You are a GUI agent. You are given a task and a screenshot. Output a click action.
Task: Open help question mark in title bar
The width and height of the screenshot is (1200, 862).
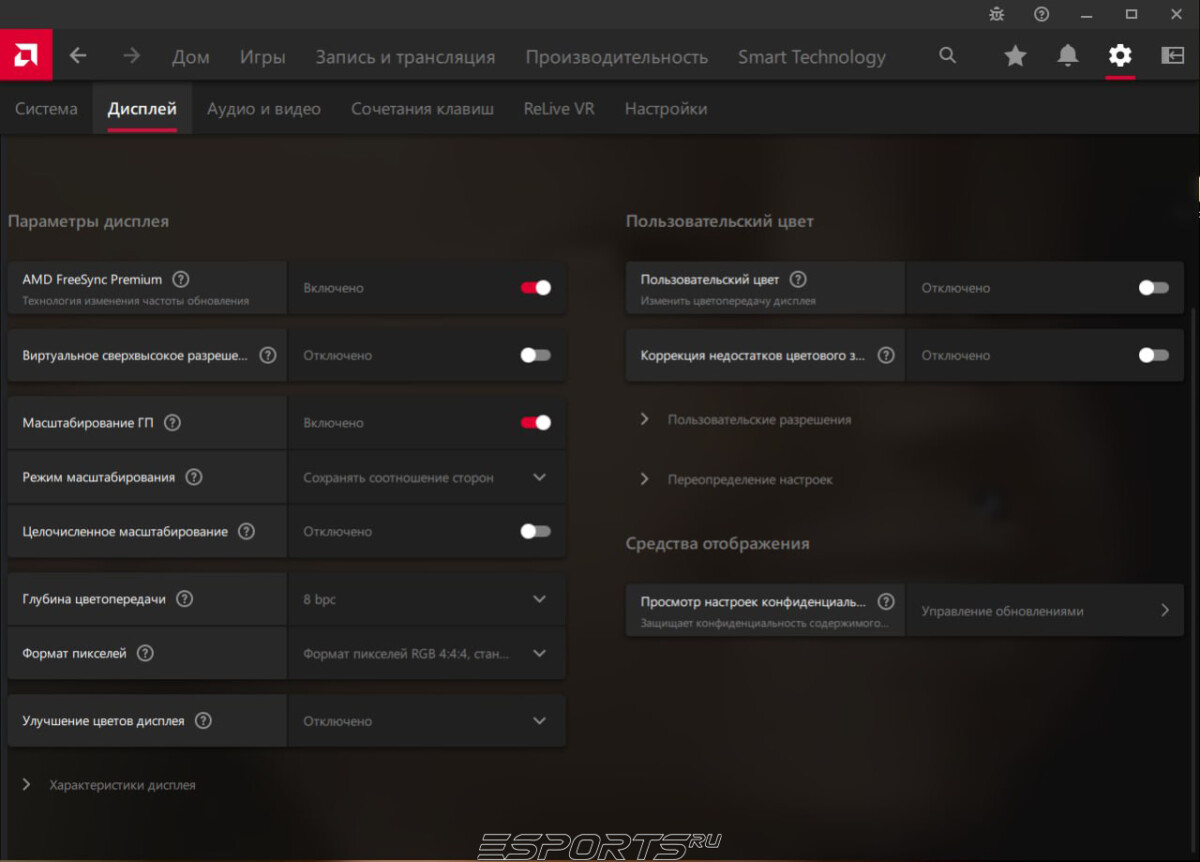pyautogui.click(x=1041, y=14)
